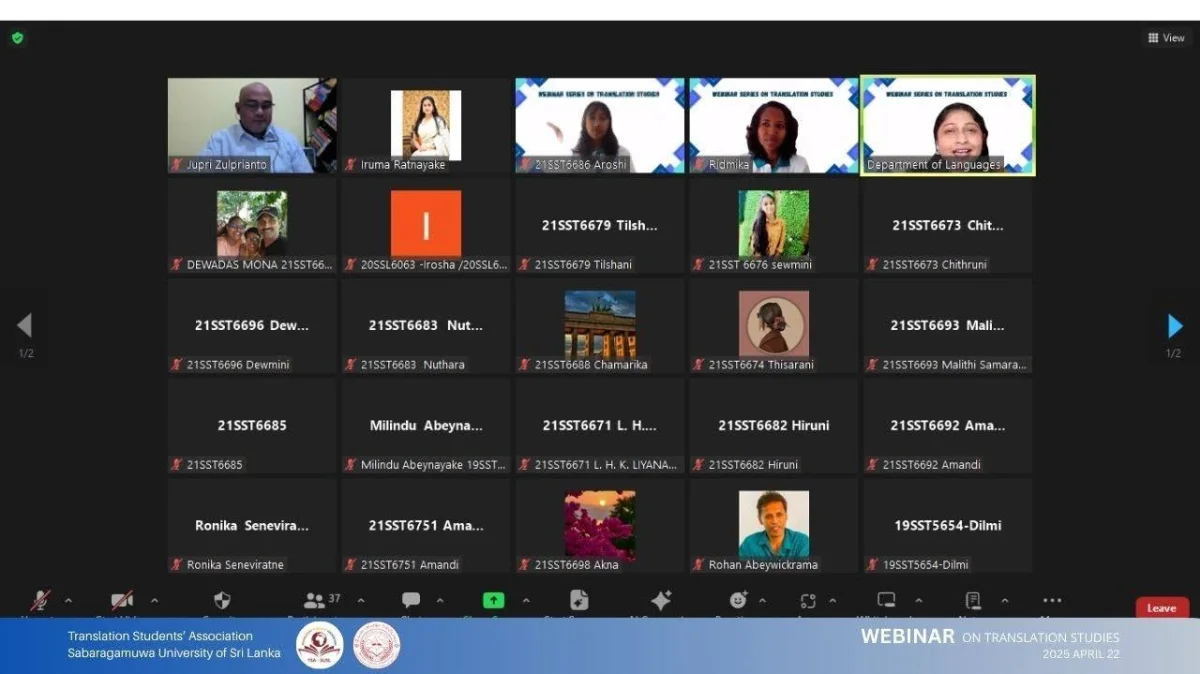1200x674 pixels.
Task: Open the Reactions smiley icon
Action: coord(739,600)
